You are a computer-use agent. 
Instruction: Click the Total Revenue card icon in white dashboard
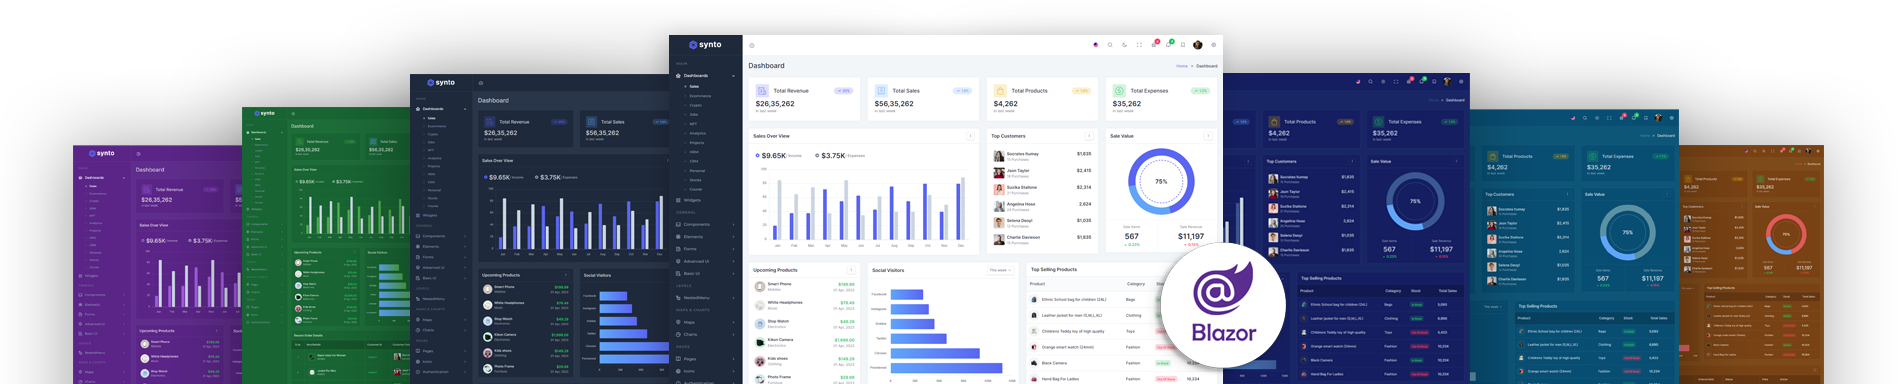(762, 91)
